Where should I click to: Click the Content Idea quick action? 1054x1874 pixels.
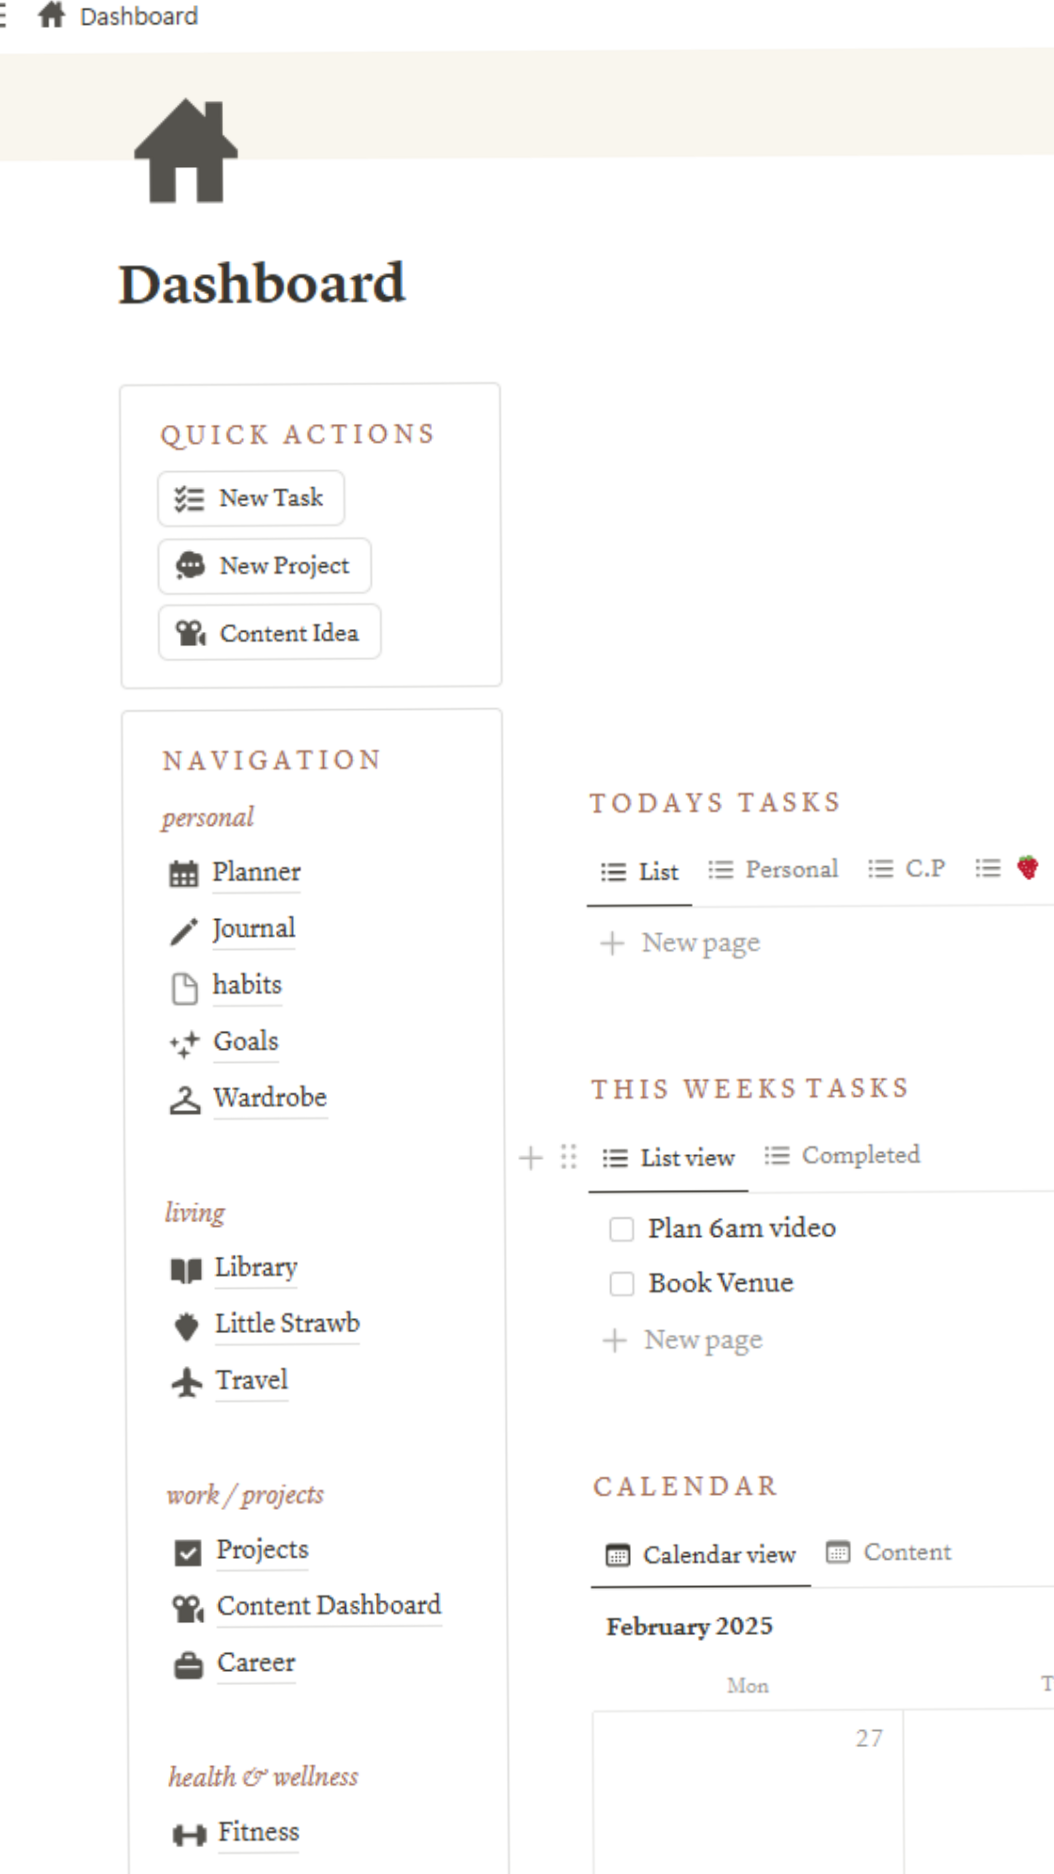(269, 632)
